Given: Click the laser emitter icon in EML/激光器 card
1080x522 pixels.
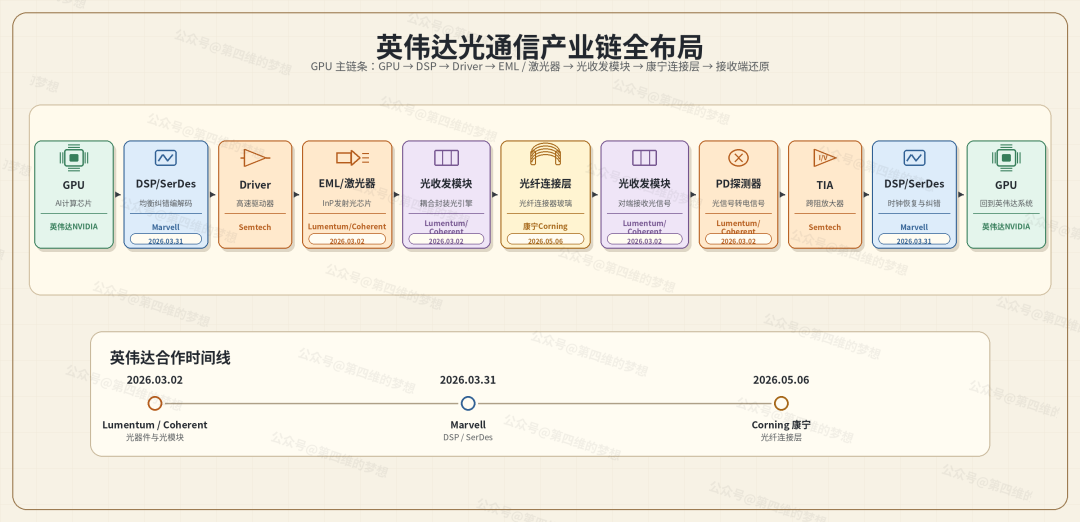Looking at the screenshot, I should point(352,158).
